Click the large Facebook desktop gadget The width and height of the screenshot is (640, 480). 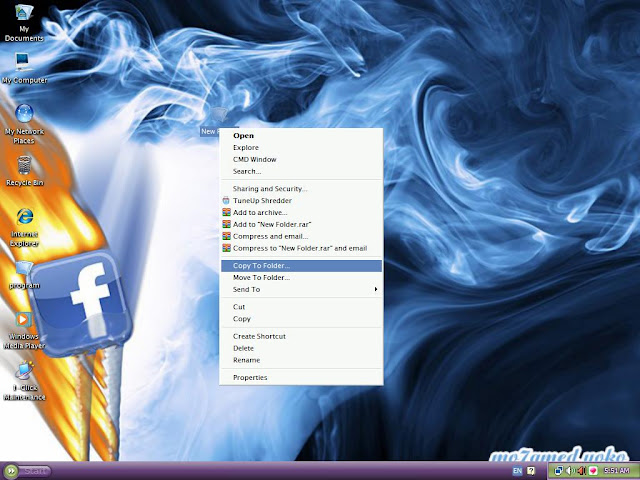(x=81, y=302)
